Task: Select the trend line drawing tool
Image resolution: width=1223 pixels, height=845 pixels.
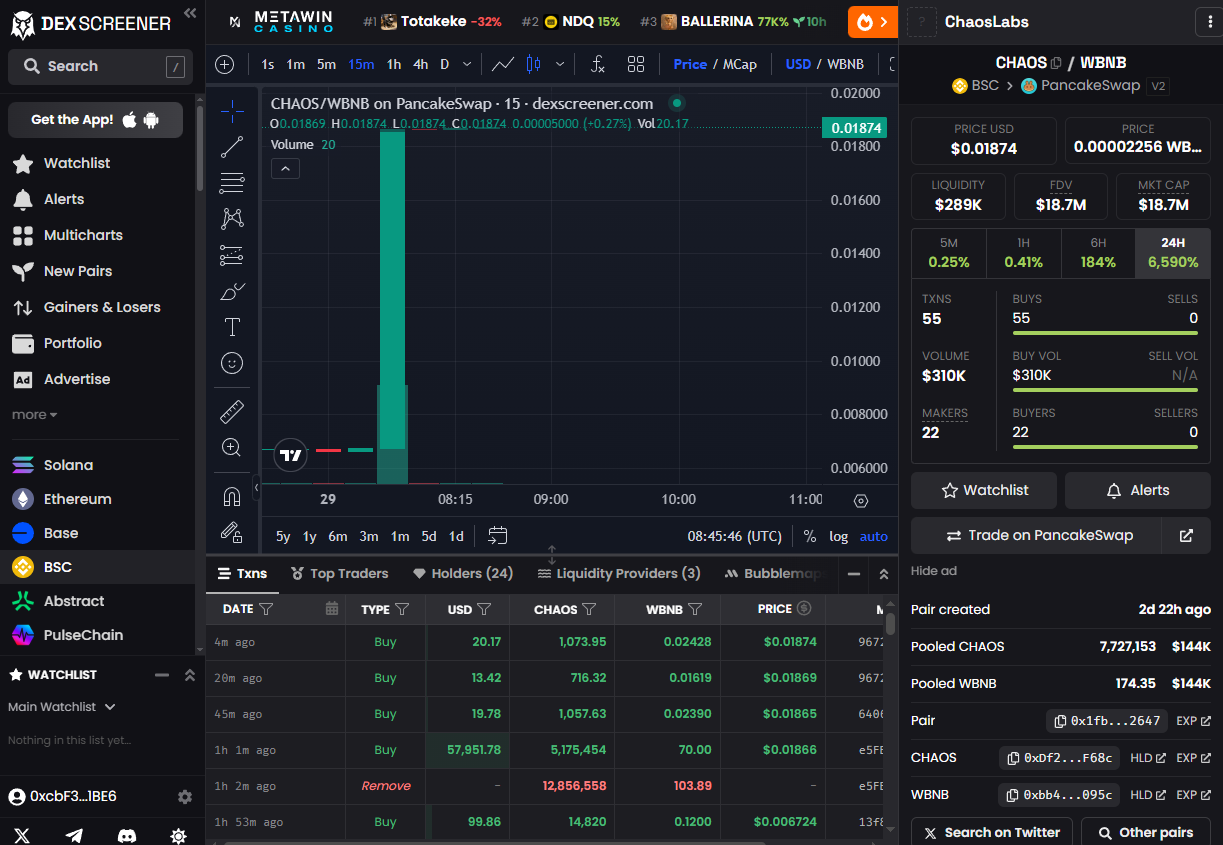Action: [x=232, y=147]
